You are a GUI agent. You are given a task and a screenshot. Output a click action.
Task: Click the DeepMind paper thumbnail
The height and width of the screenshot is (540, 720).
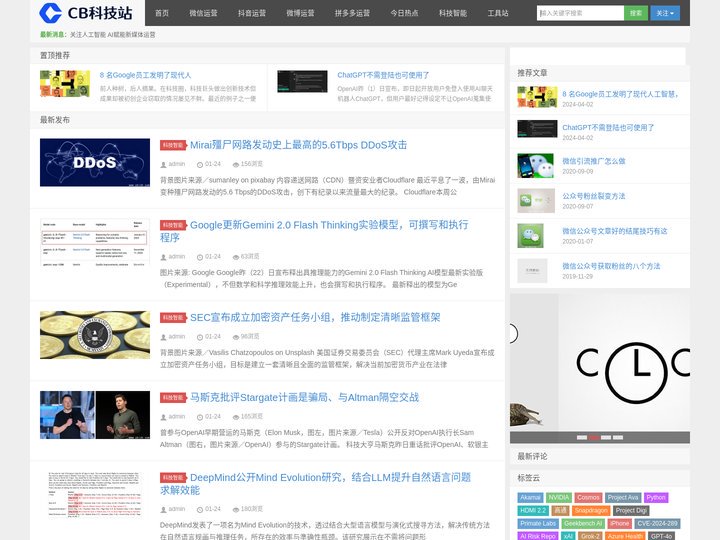pos(95,495)
